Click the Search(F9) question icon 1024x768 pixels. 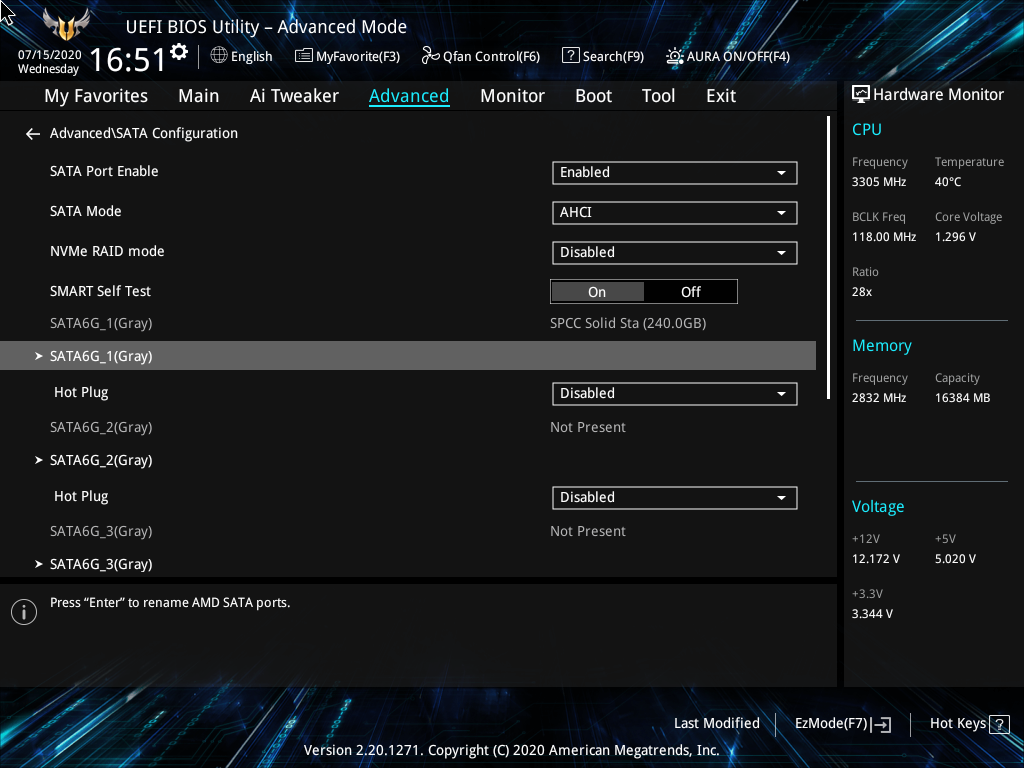570,56
